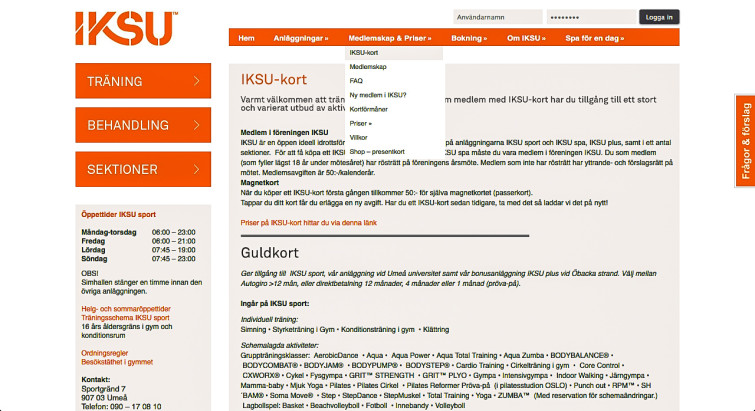The width and height of the screenshot is (755, 411).
Task: Expand the Spa för en dag menu
Action: click(595, 38)
